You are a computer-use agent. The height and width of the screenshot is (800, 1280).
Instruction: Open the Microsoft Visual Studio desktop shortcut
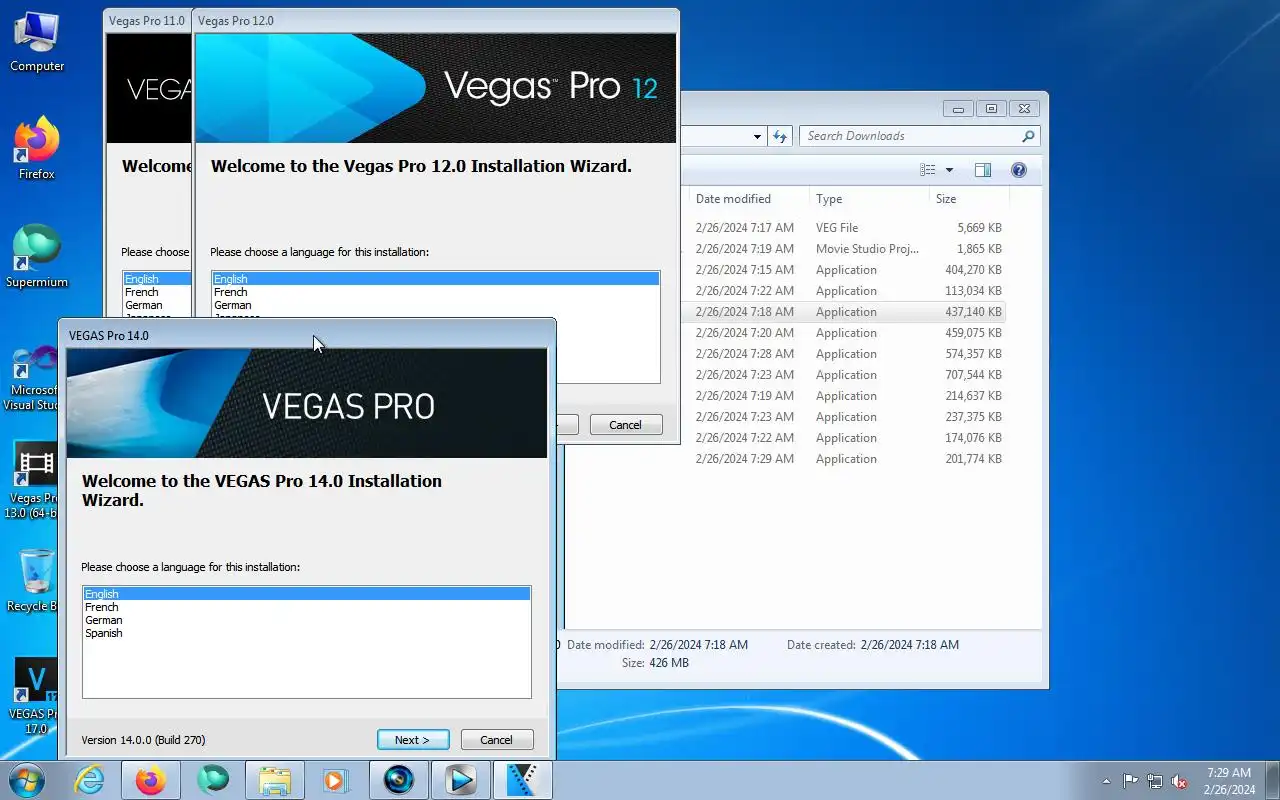30,378
